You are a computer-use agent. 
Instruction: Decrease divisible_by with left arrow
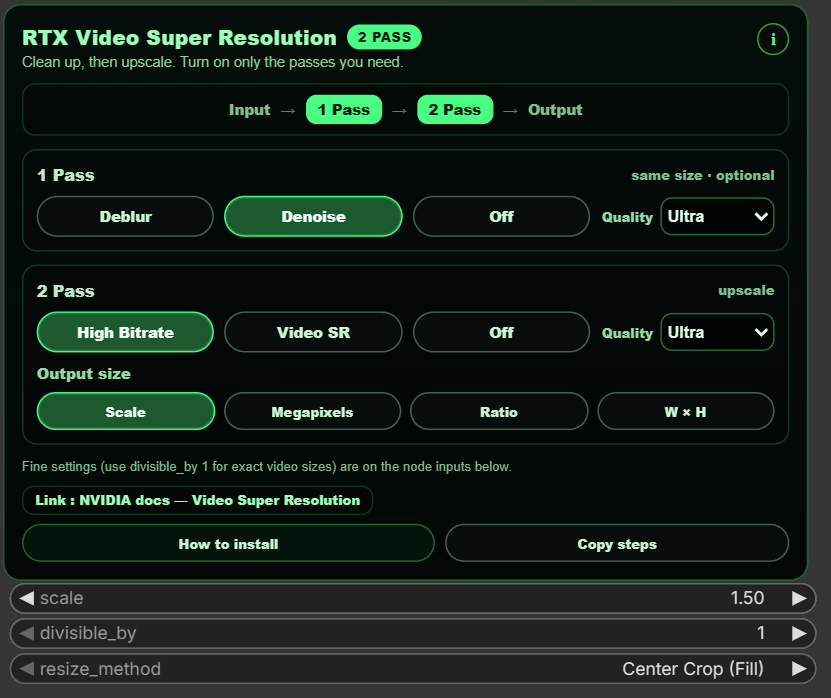coord(26,633)
